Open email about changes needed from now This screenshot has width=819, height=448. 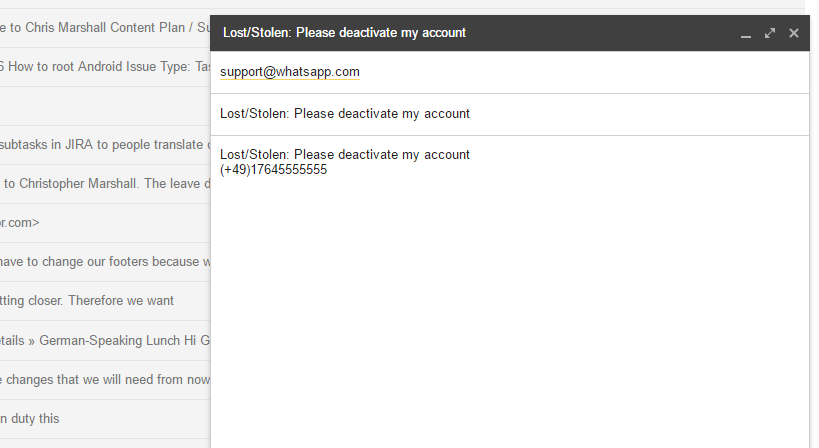tap(104, 380)
